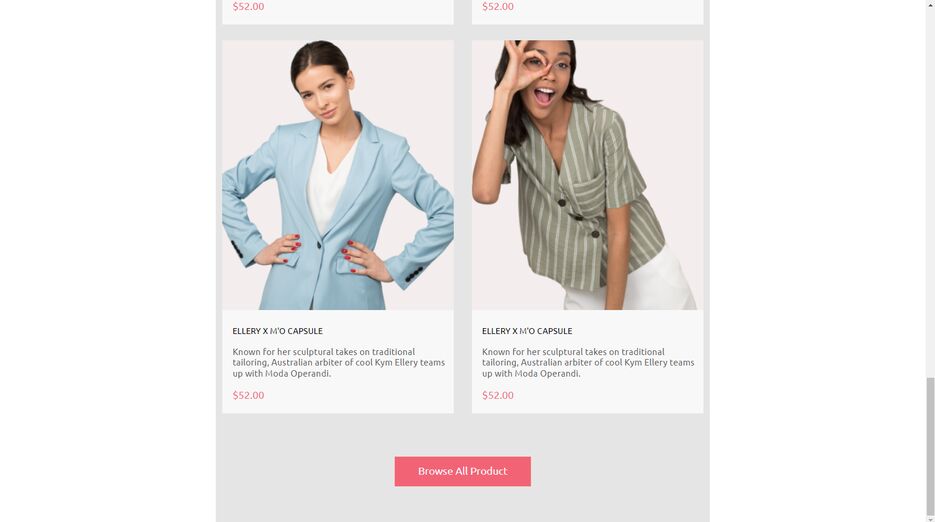Click the right product description about Moda Operandi
Viewport: 935px width, 522px height.
click(588, 363)
